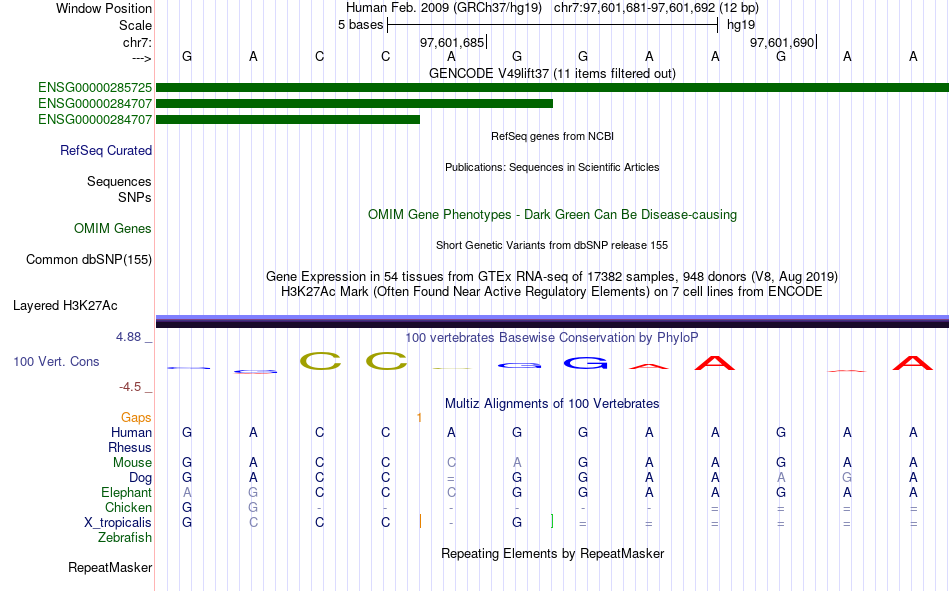950x591 pixels.
Task: Click 'Human Feb. 2009 (GRCh37/hg19)' header text
Action: (x=444, y=8)
